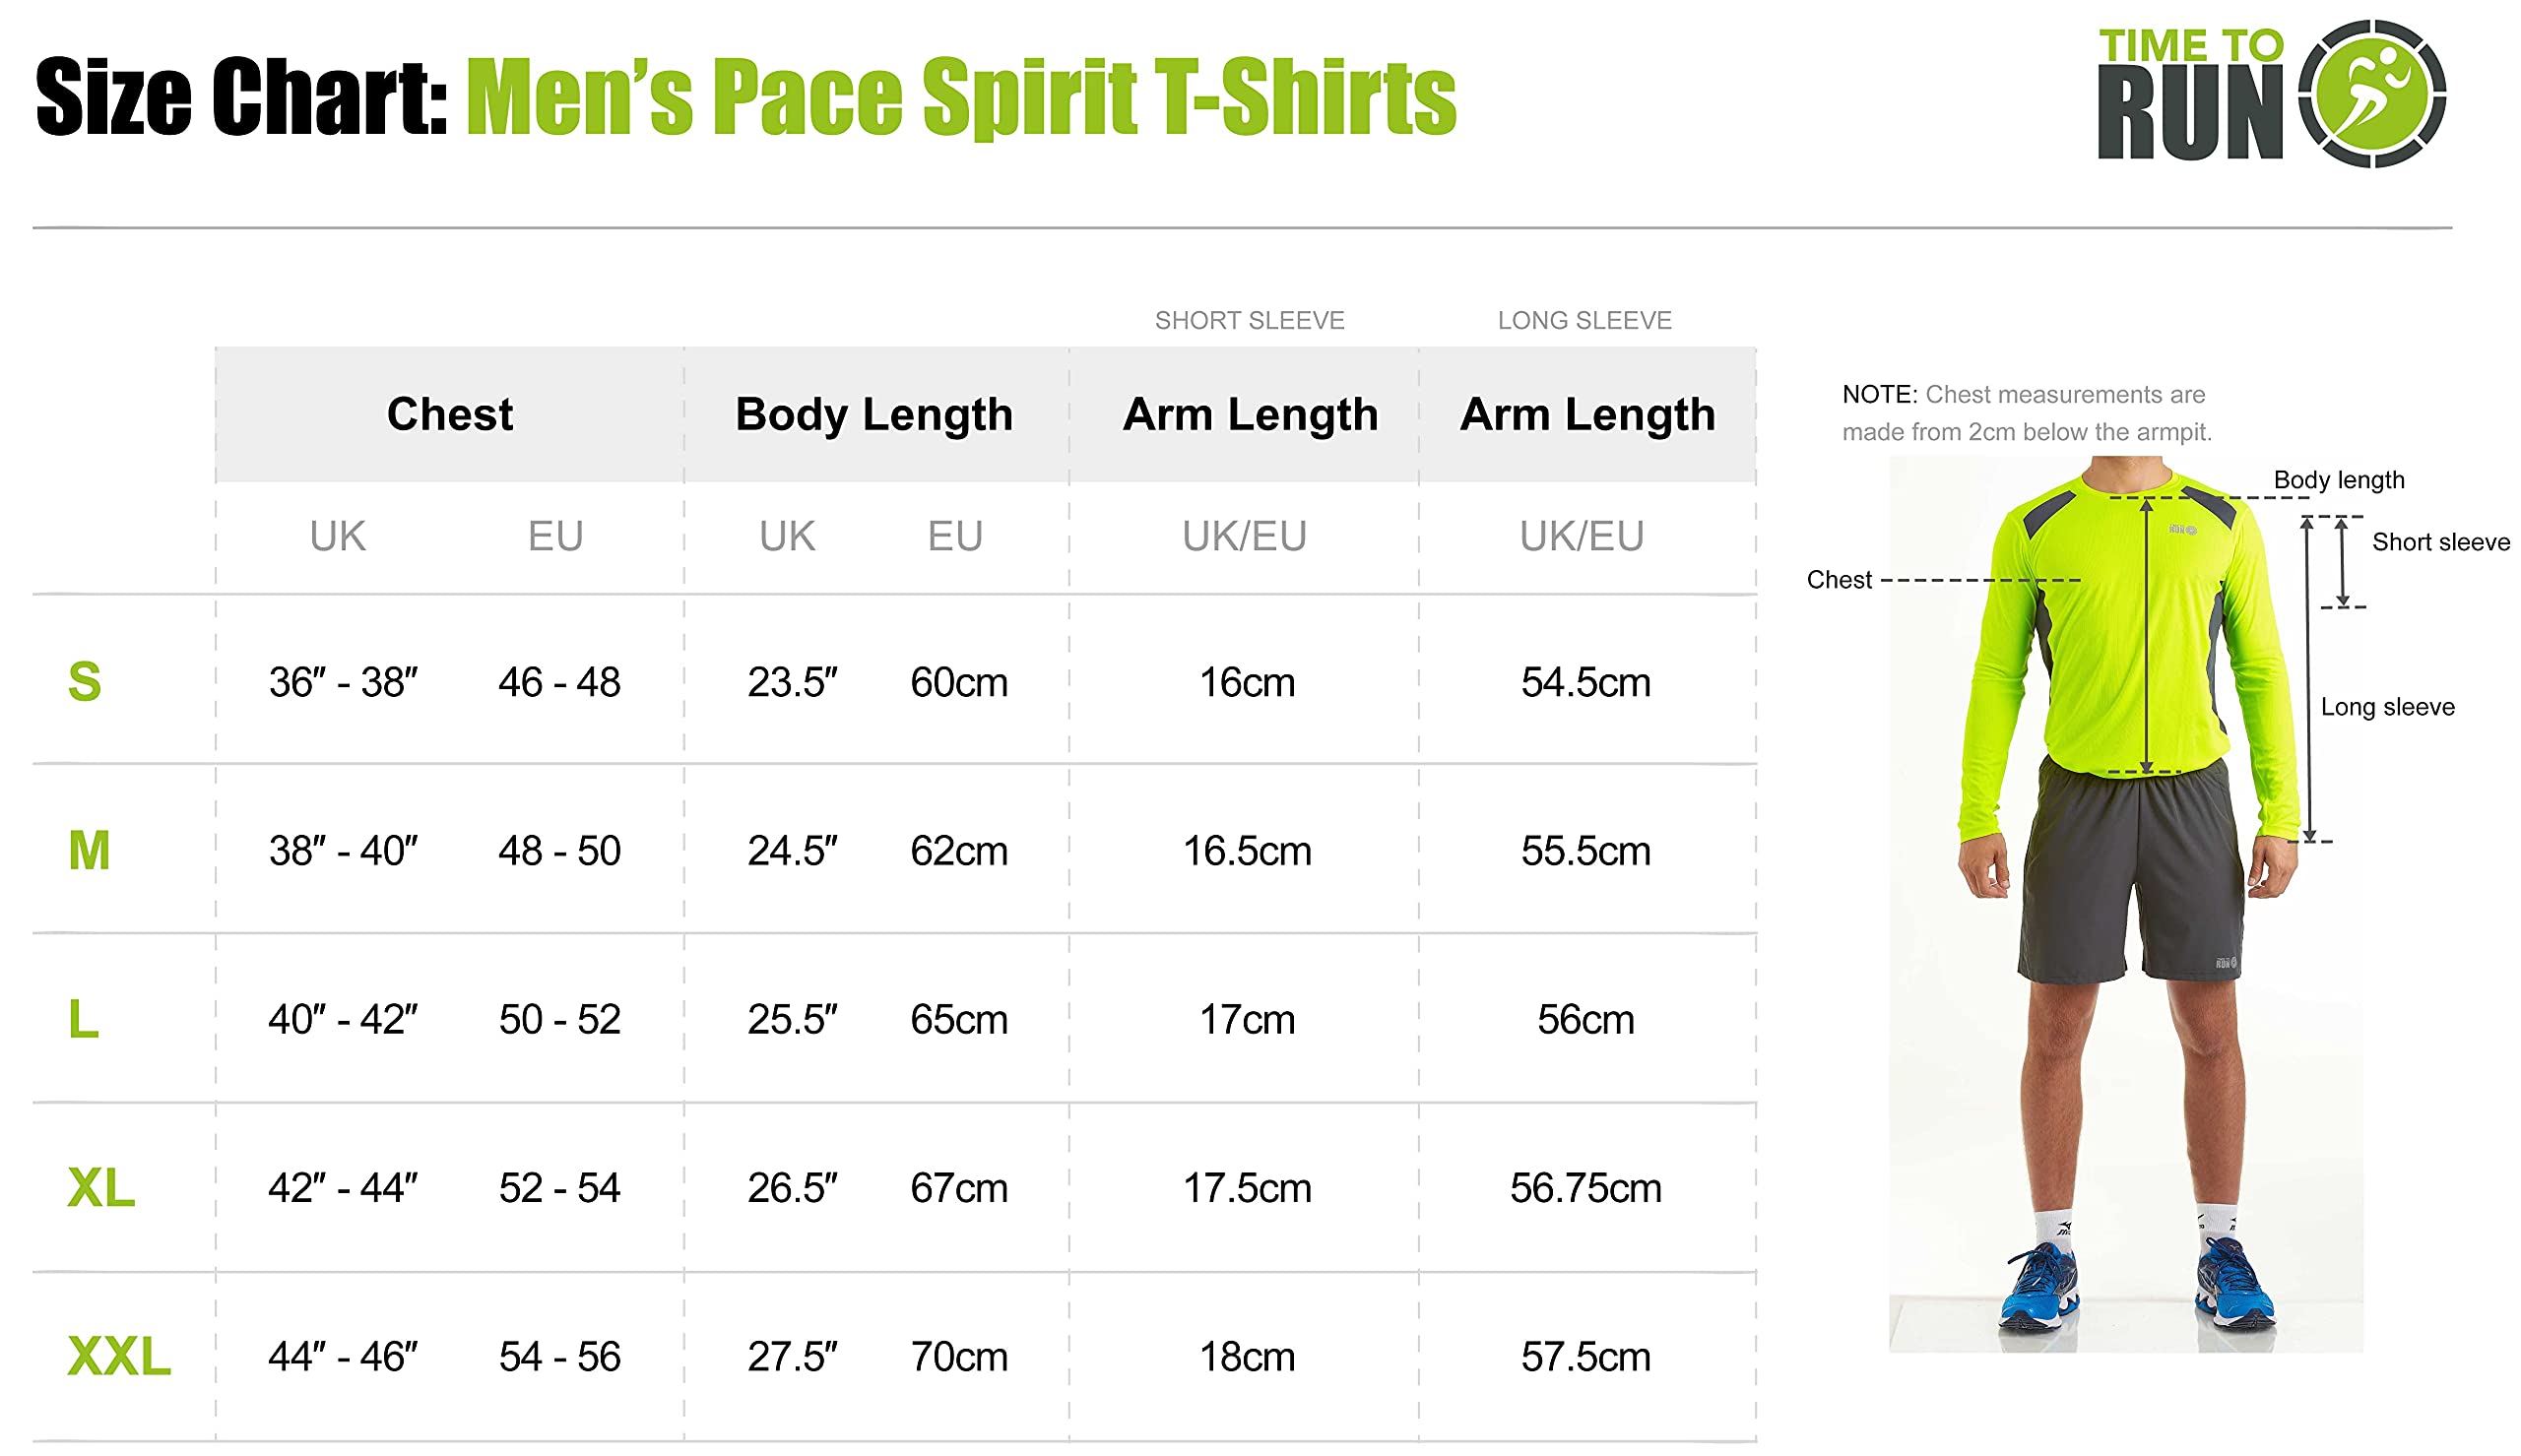Click the 16.5cm short sleeve arm value
This screenshot has height=1456, width=2521.
tap(1247, 851)
